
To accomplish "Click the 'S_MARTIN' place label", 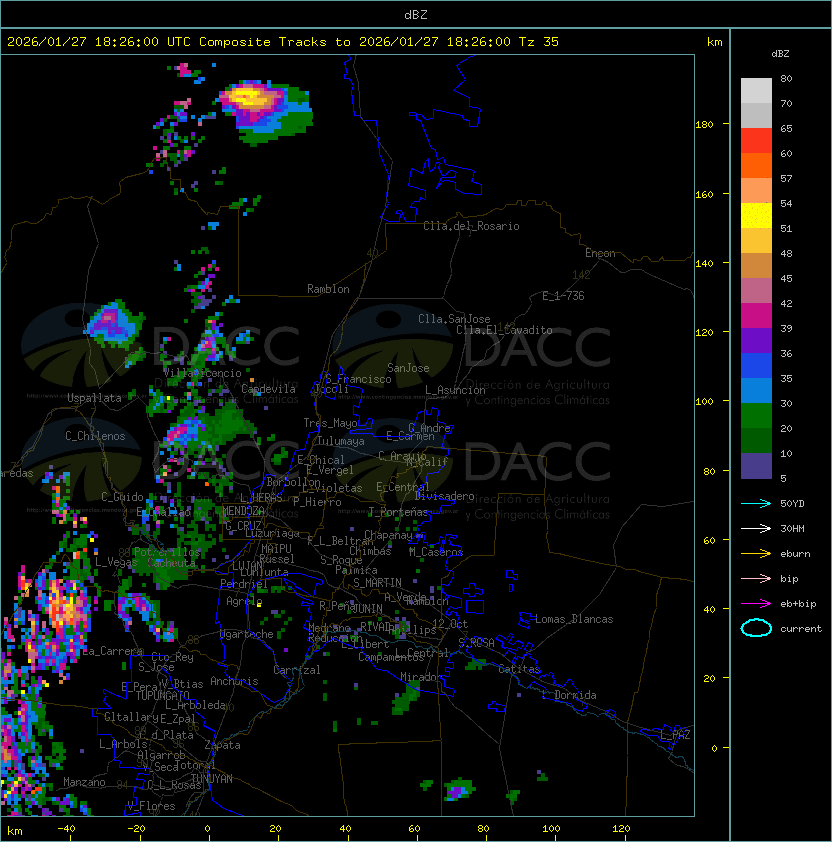I will point(378,583).
